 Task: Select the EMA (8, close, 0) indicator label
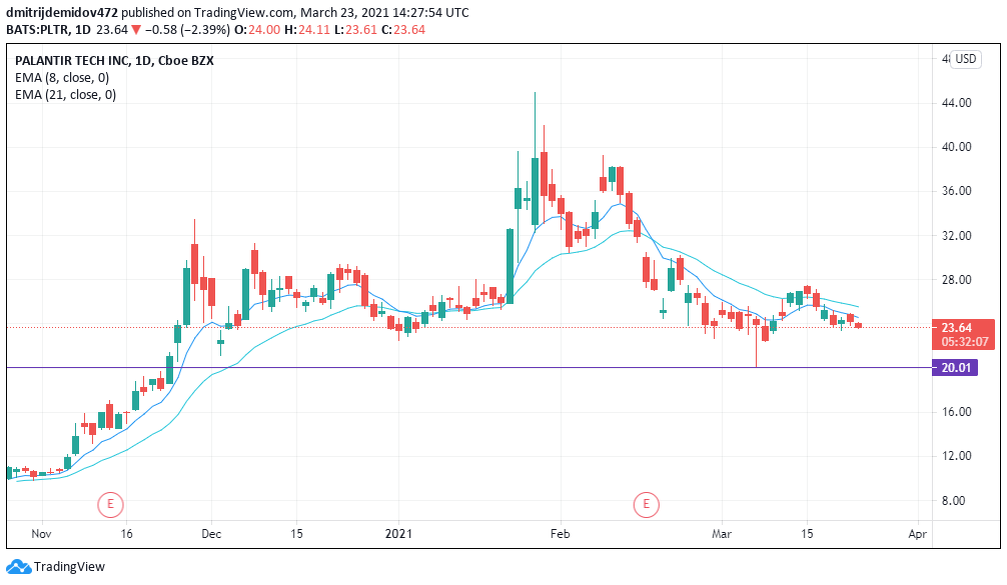pyautogui.click(x=62, y=78)
